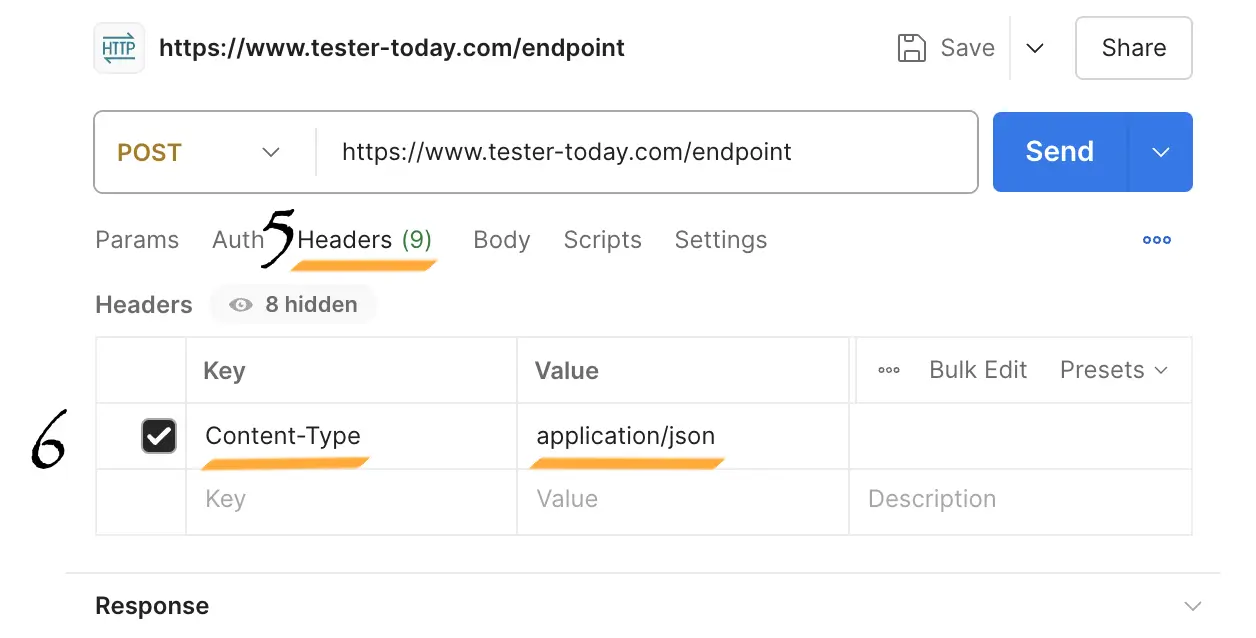Show the 8 hidden headers
This screenshot has height=638, width=1256.
click(x=293, y=304)
